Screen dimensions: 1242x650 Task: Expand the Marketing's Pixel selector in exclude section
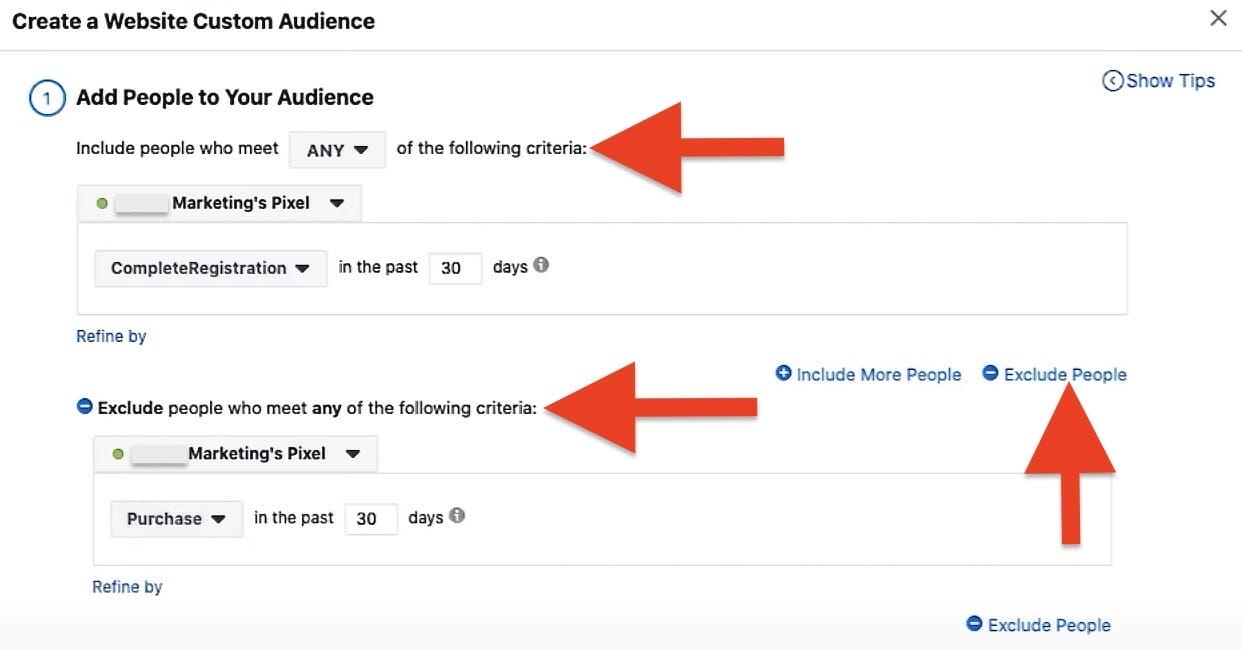[235, 454]
